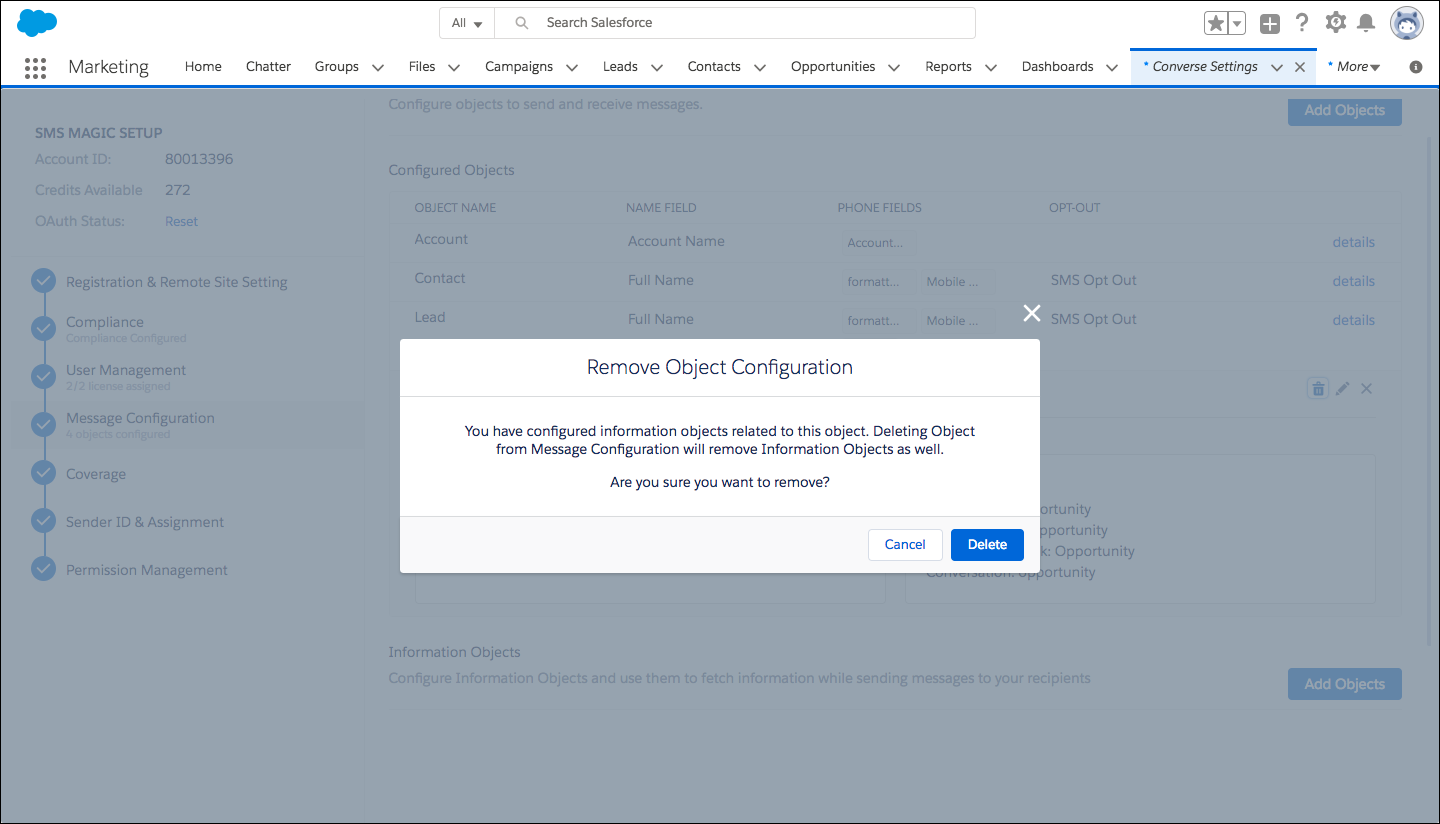The width and height of the screenshot is (1440, 824).
Task: Click the Account ID value 80013396
Action: coord(199,159)
